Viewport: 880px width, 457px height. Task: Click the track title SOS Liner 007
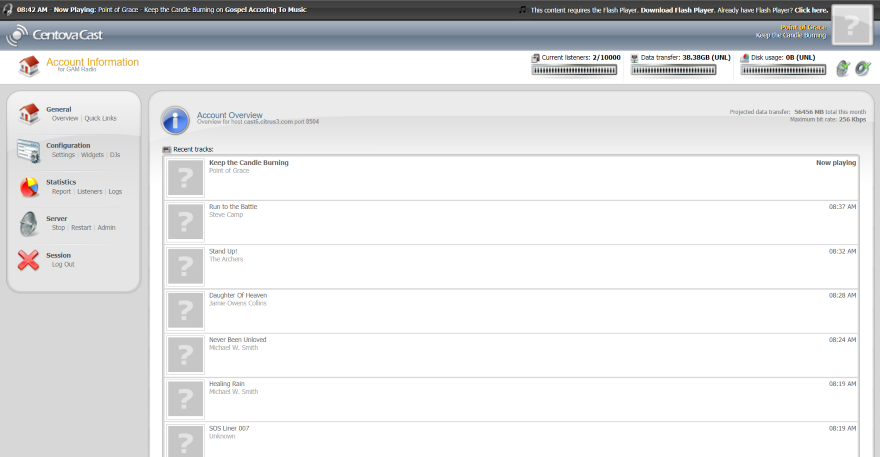pos(229,428)
